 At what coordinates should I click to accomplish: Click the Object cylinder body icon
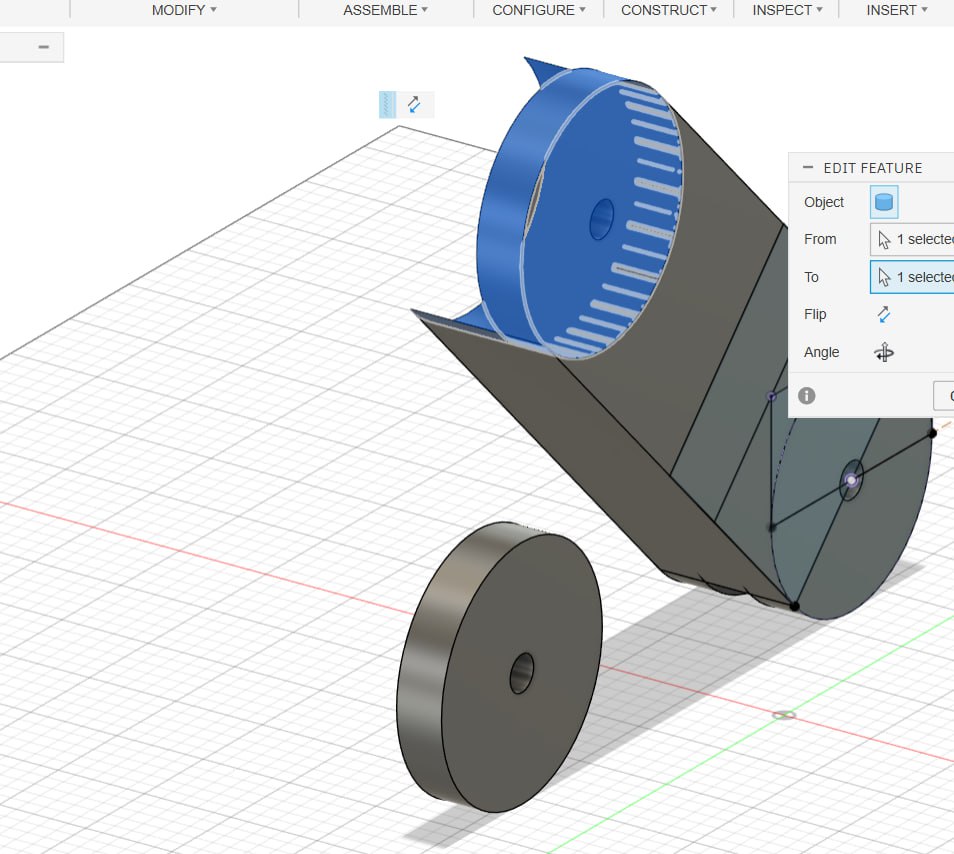click(x=884, y=202)
